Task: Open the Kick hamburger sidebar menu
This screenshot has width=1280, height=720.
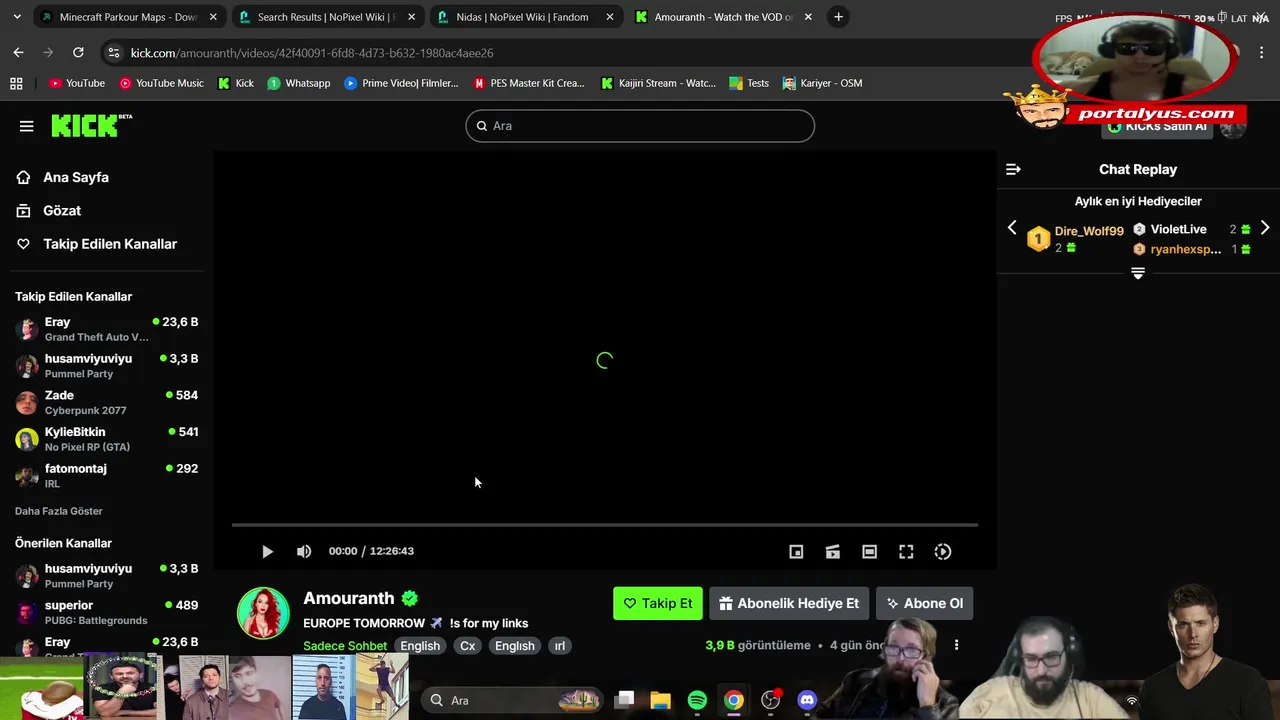Action: pos(26,126)
